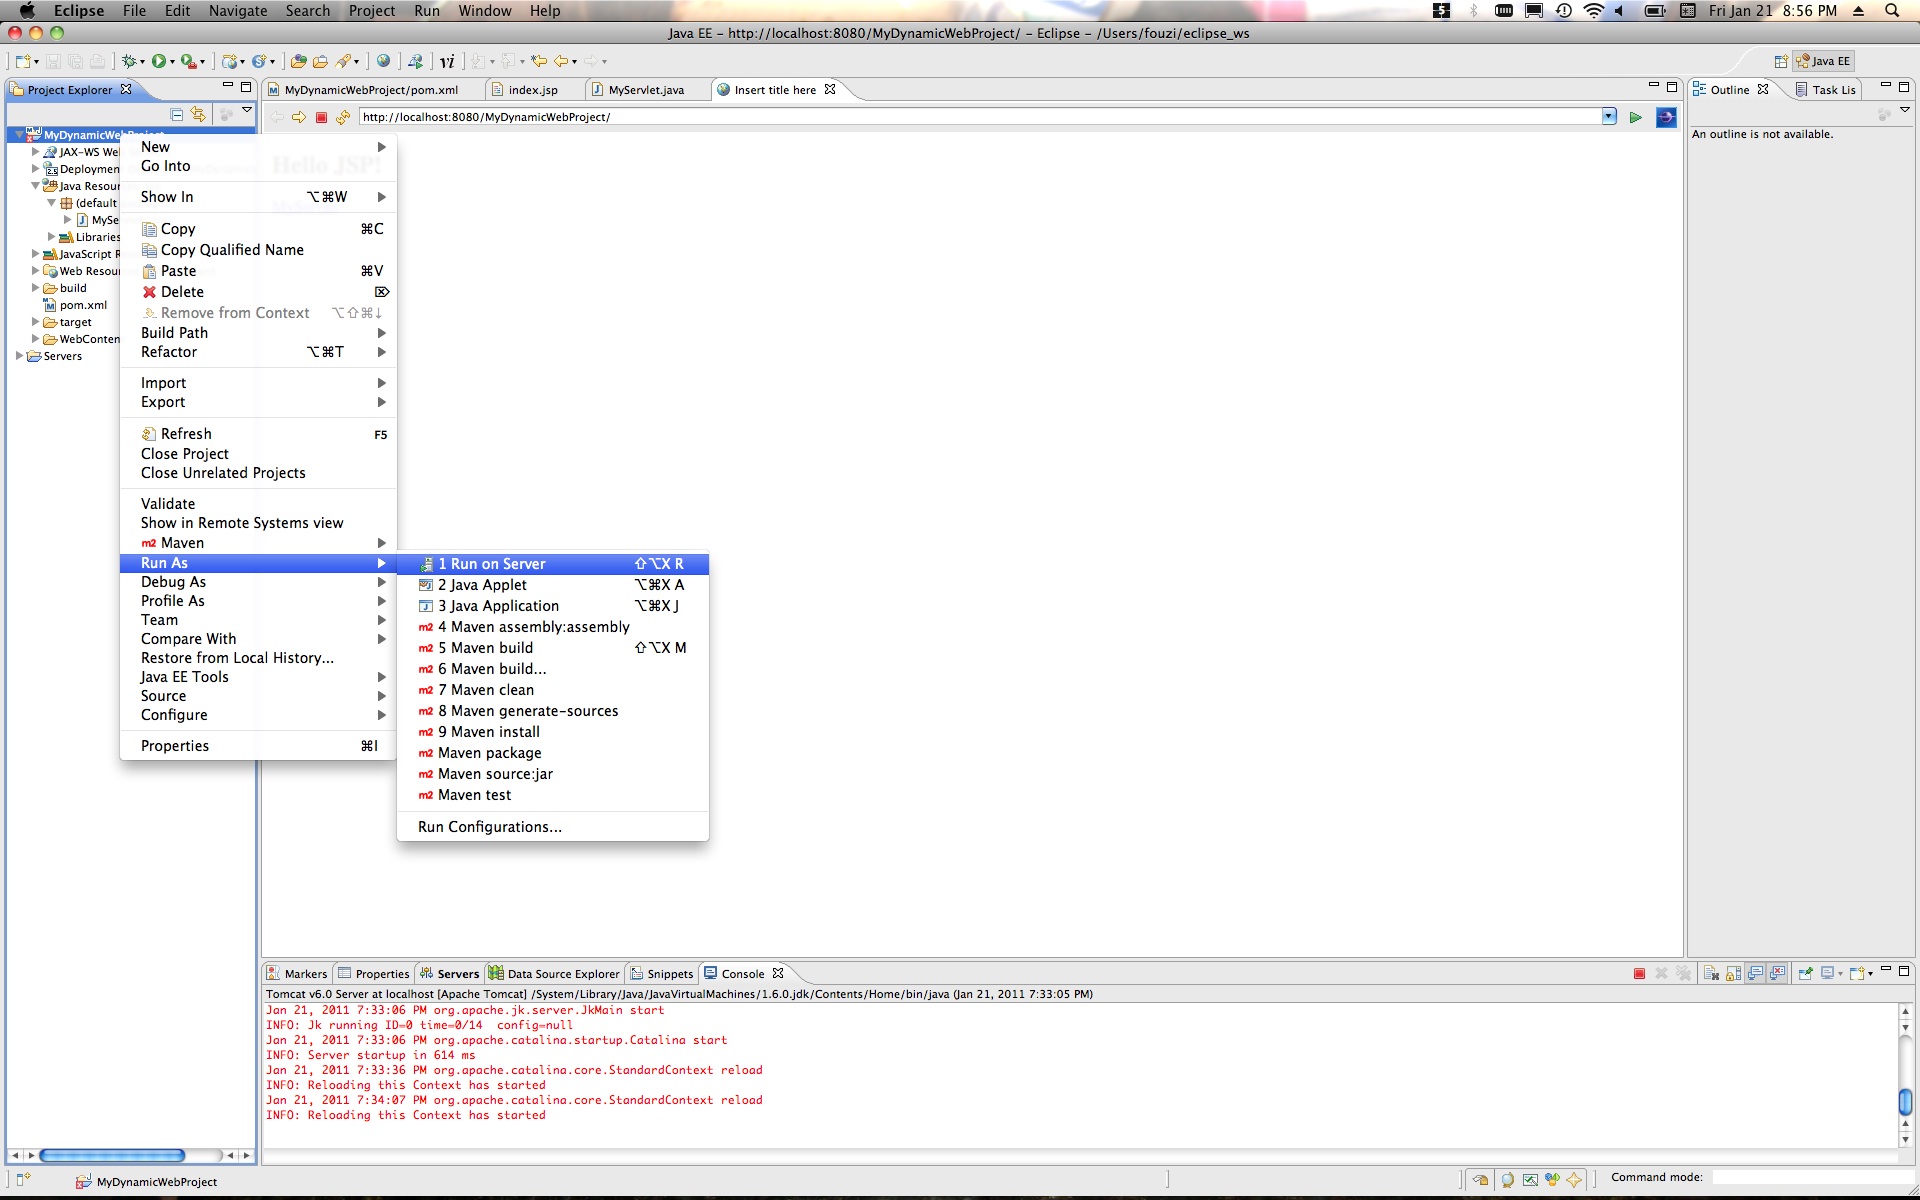Image resolution: width=1920 pixels, height=1200 pixels.
Task: Toggle the Run As submenu arrow
Action: click(384, 563)
